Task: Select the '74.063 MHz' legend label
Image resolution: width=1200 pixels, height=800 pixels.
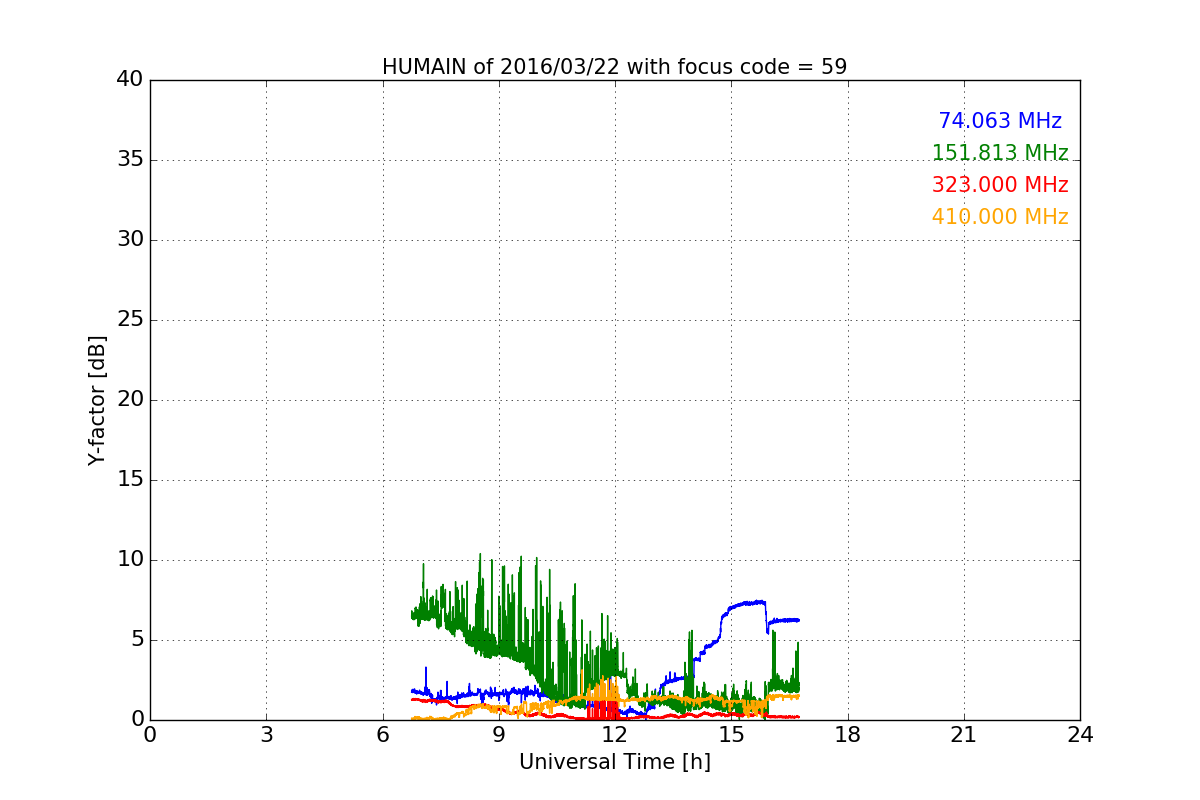Action: [1000, 121]
